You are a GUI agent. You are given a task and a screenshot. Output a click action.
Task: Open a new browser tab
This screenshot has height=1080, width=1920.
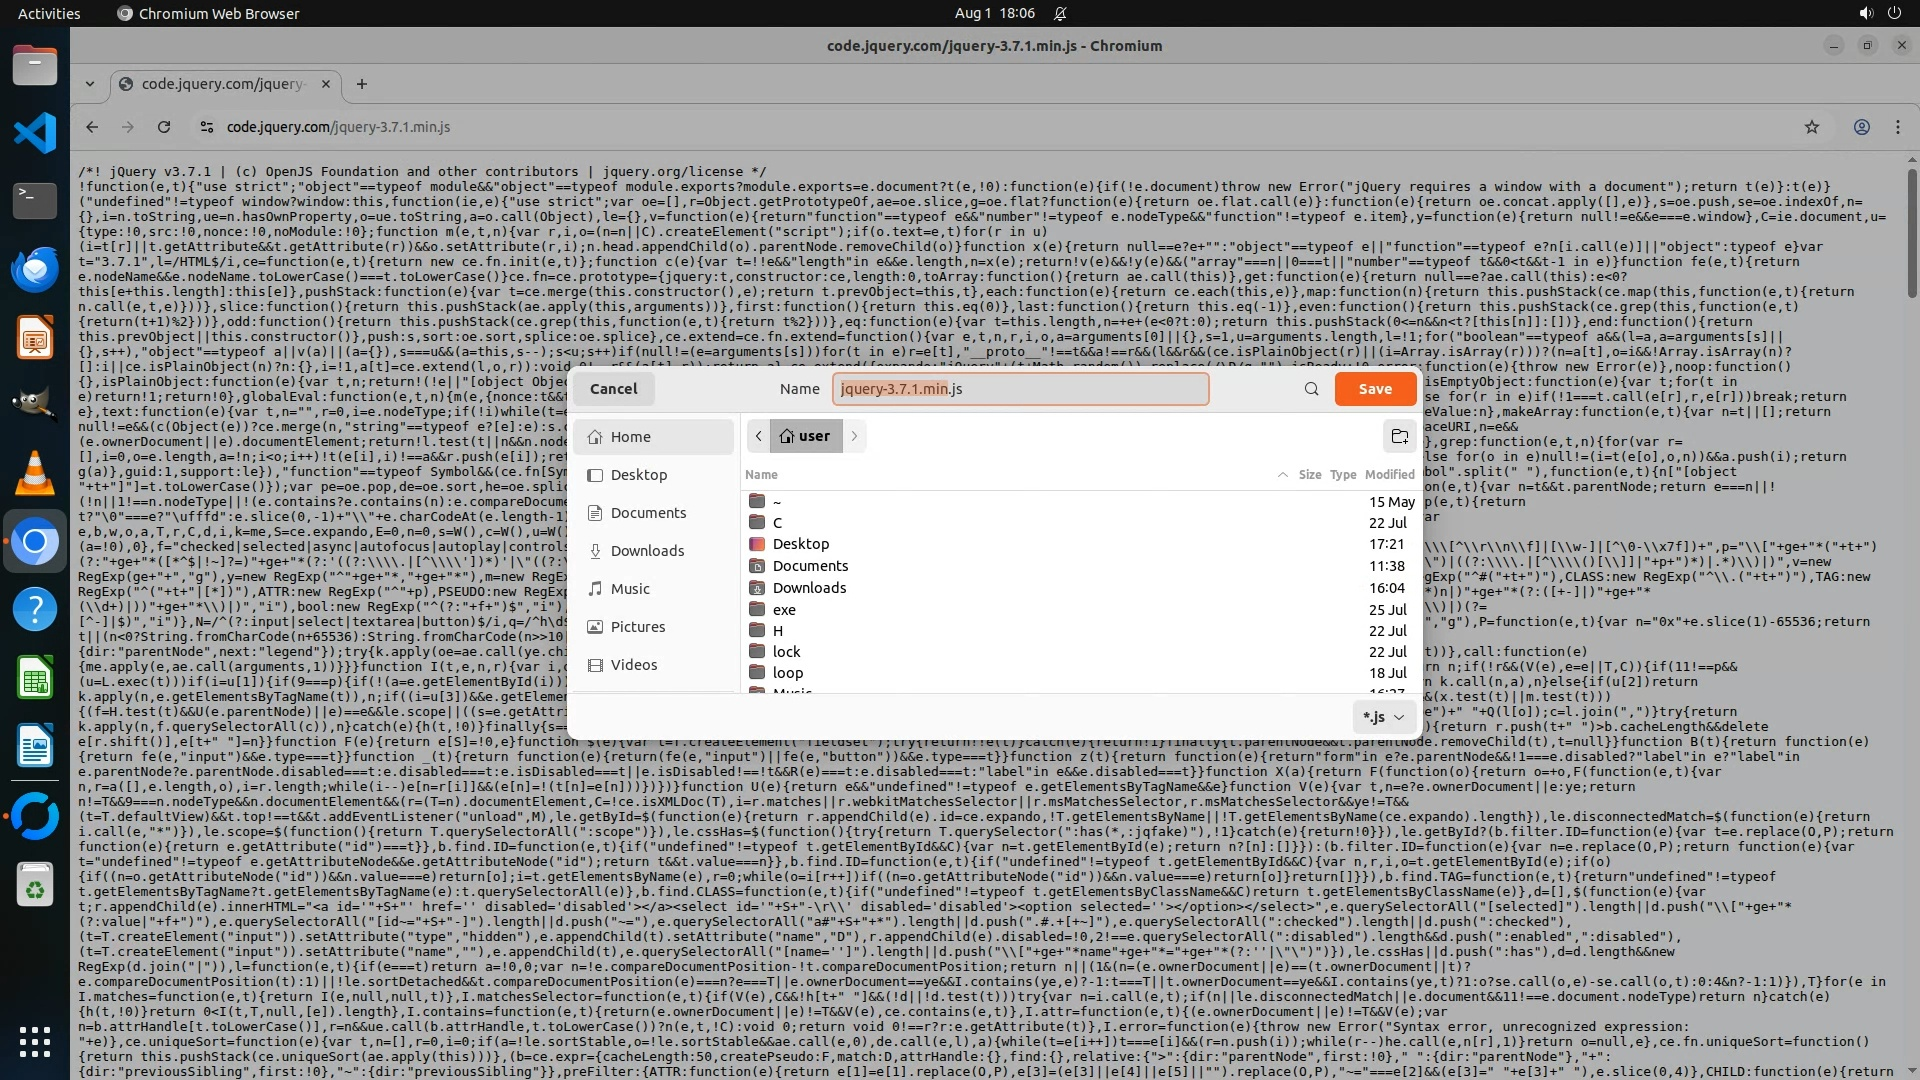(x=362, y=84)
